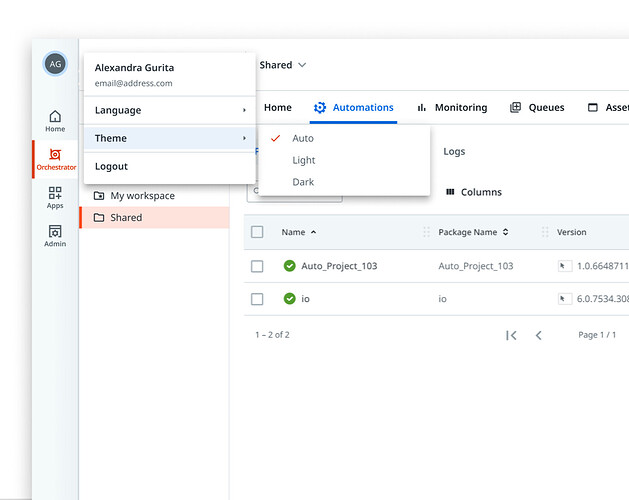The image size is (629, 500).
Task: Click version 1.0.6648711 value
Action: click(603, 266)
